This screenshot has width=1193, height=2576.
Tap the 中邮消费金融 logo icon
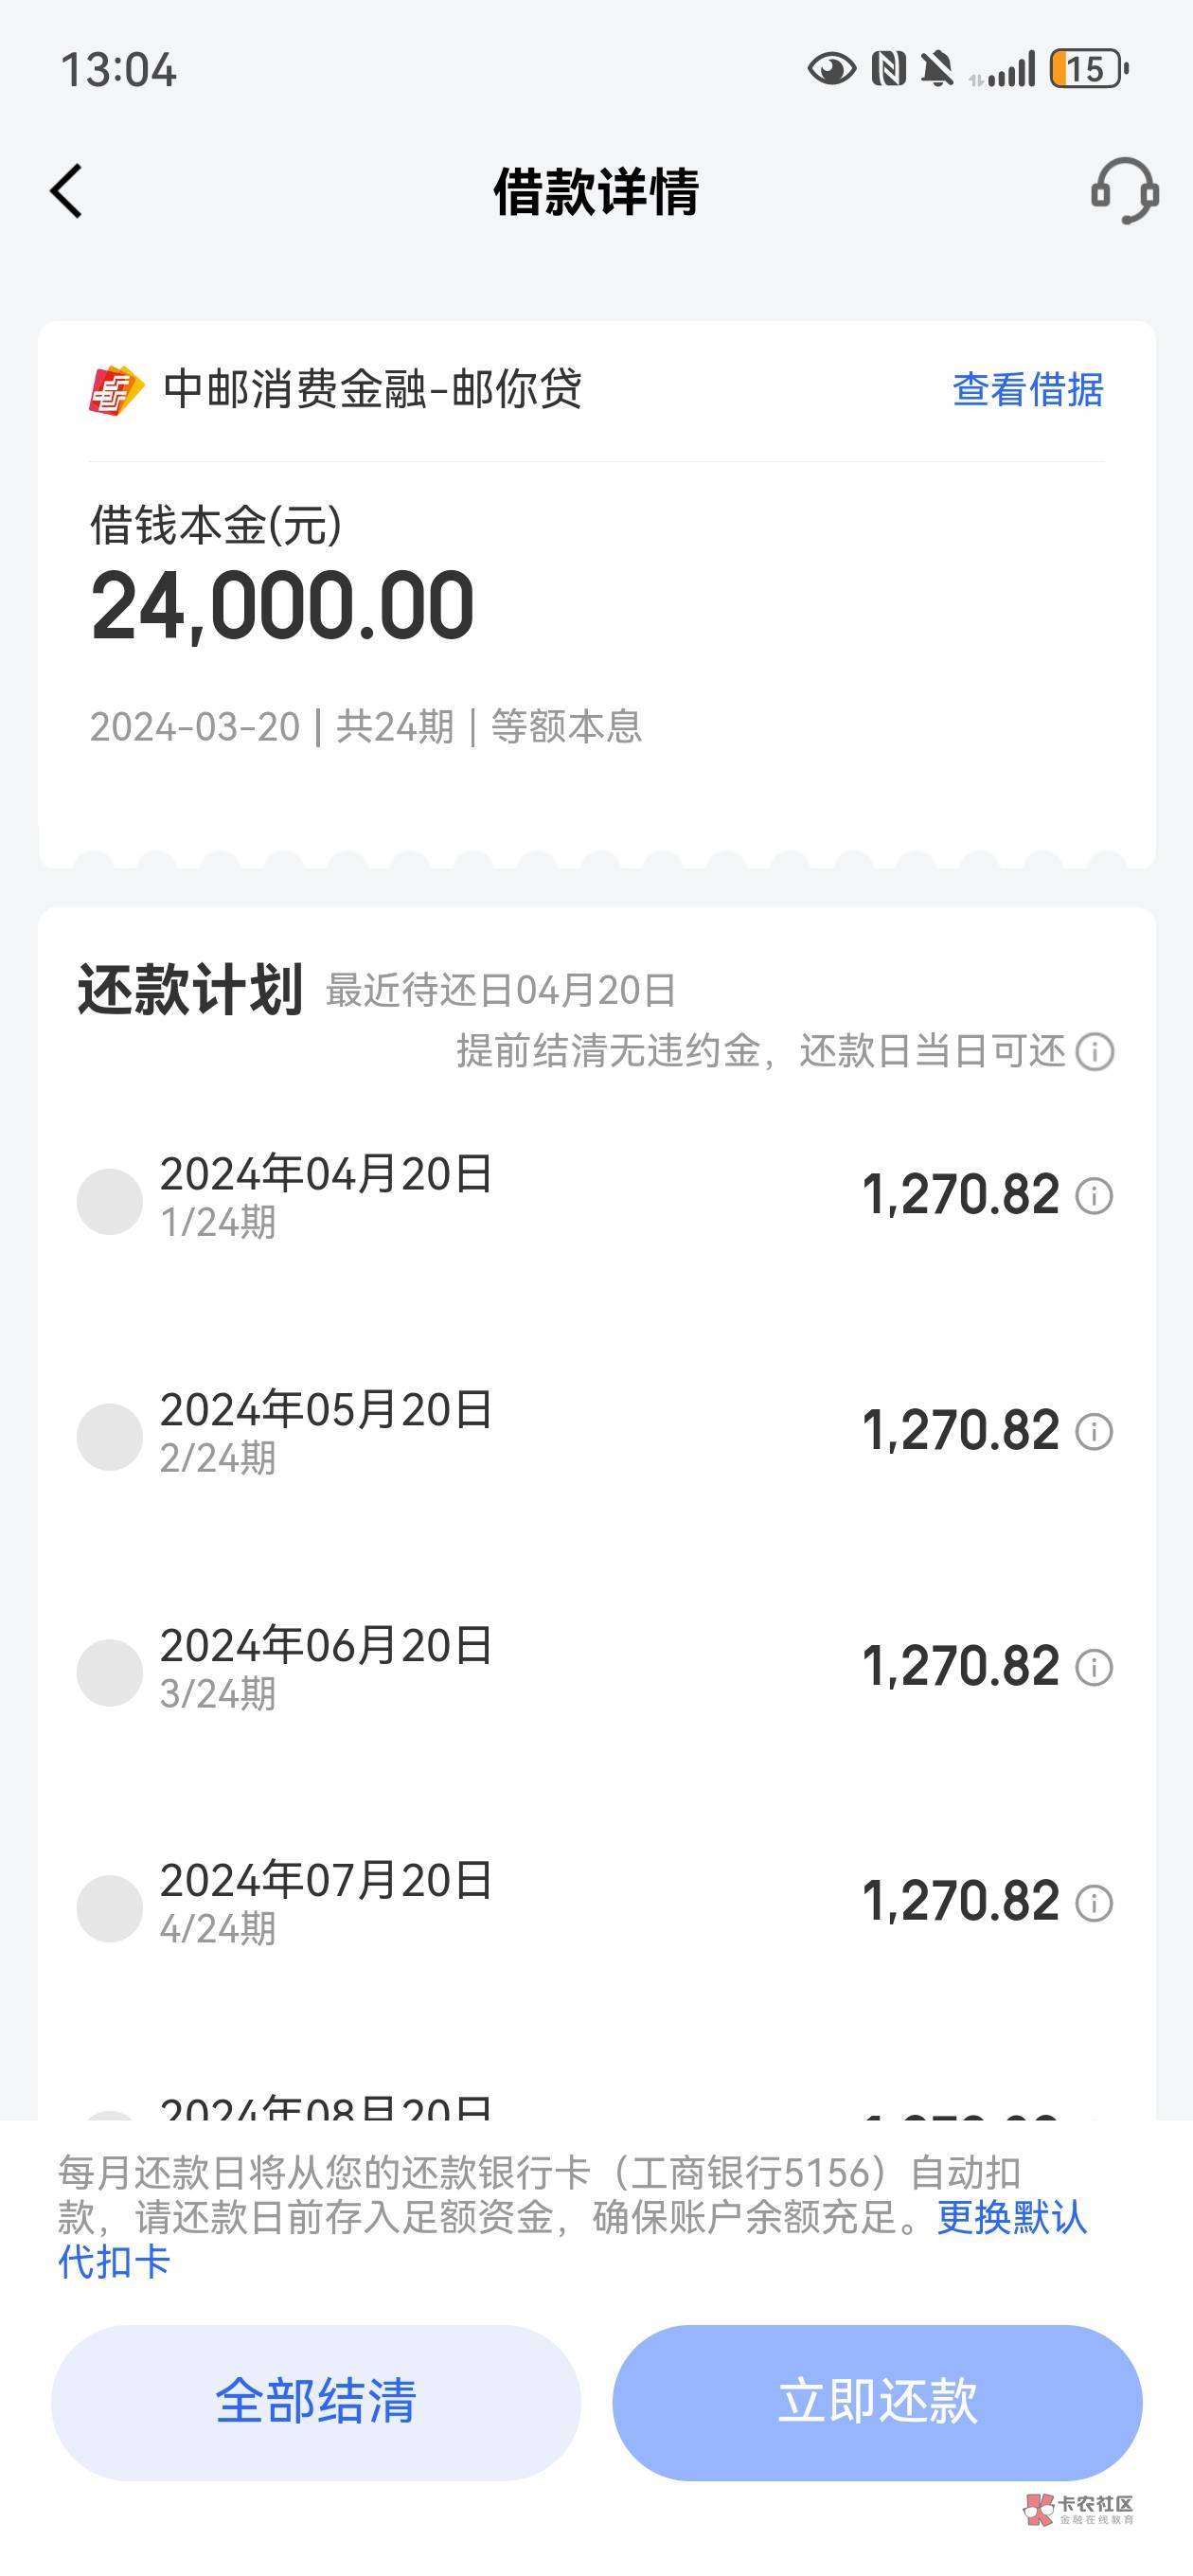[115, 390]
